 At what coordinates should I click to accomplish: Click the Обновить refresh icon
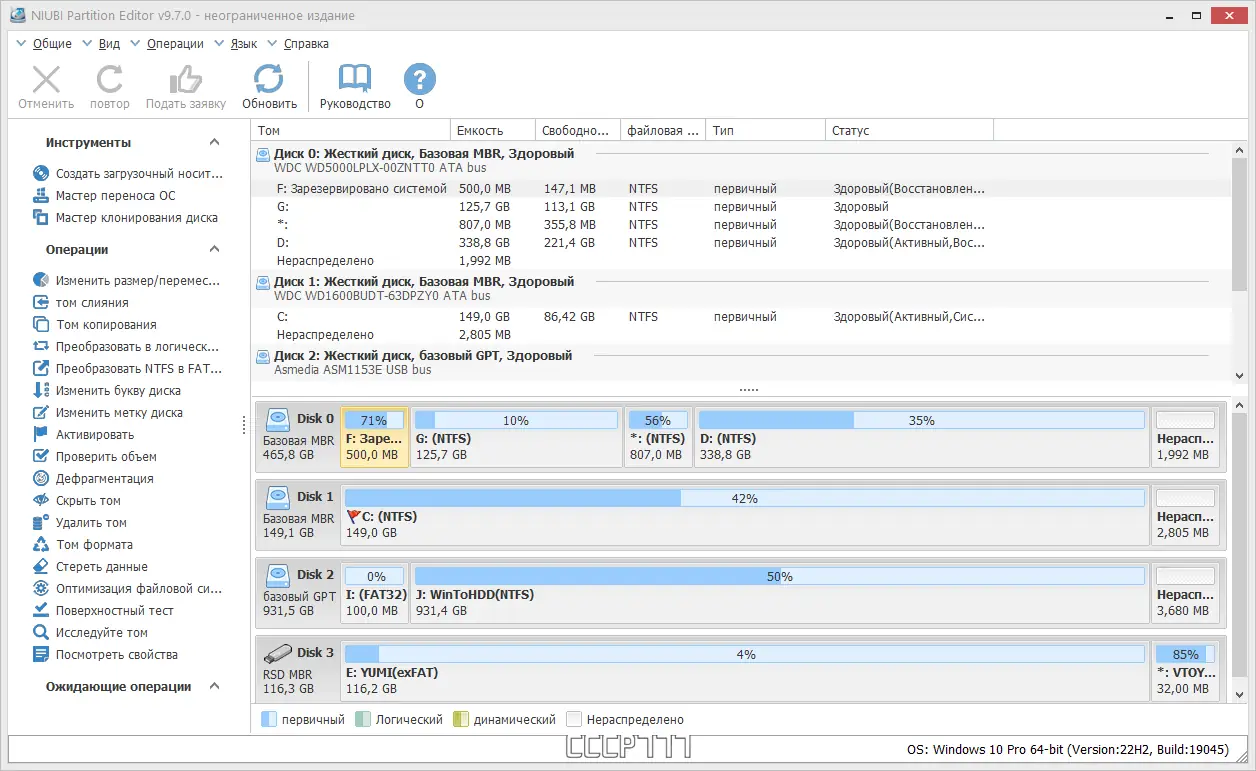[x=269, y=79]
